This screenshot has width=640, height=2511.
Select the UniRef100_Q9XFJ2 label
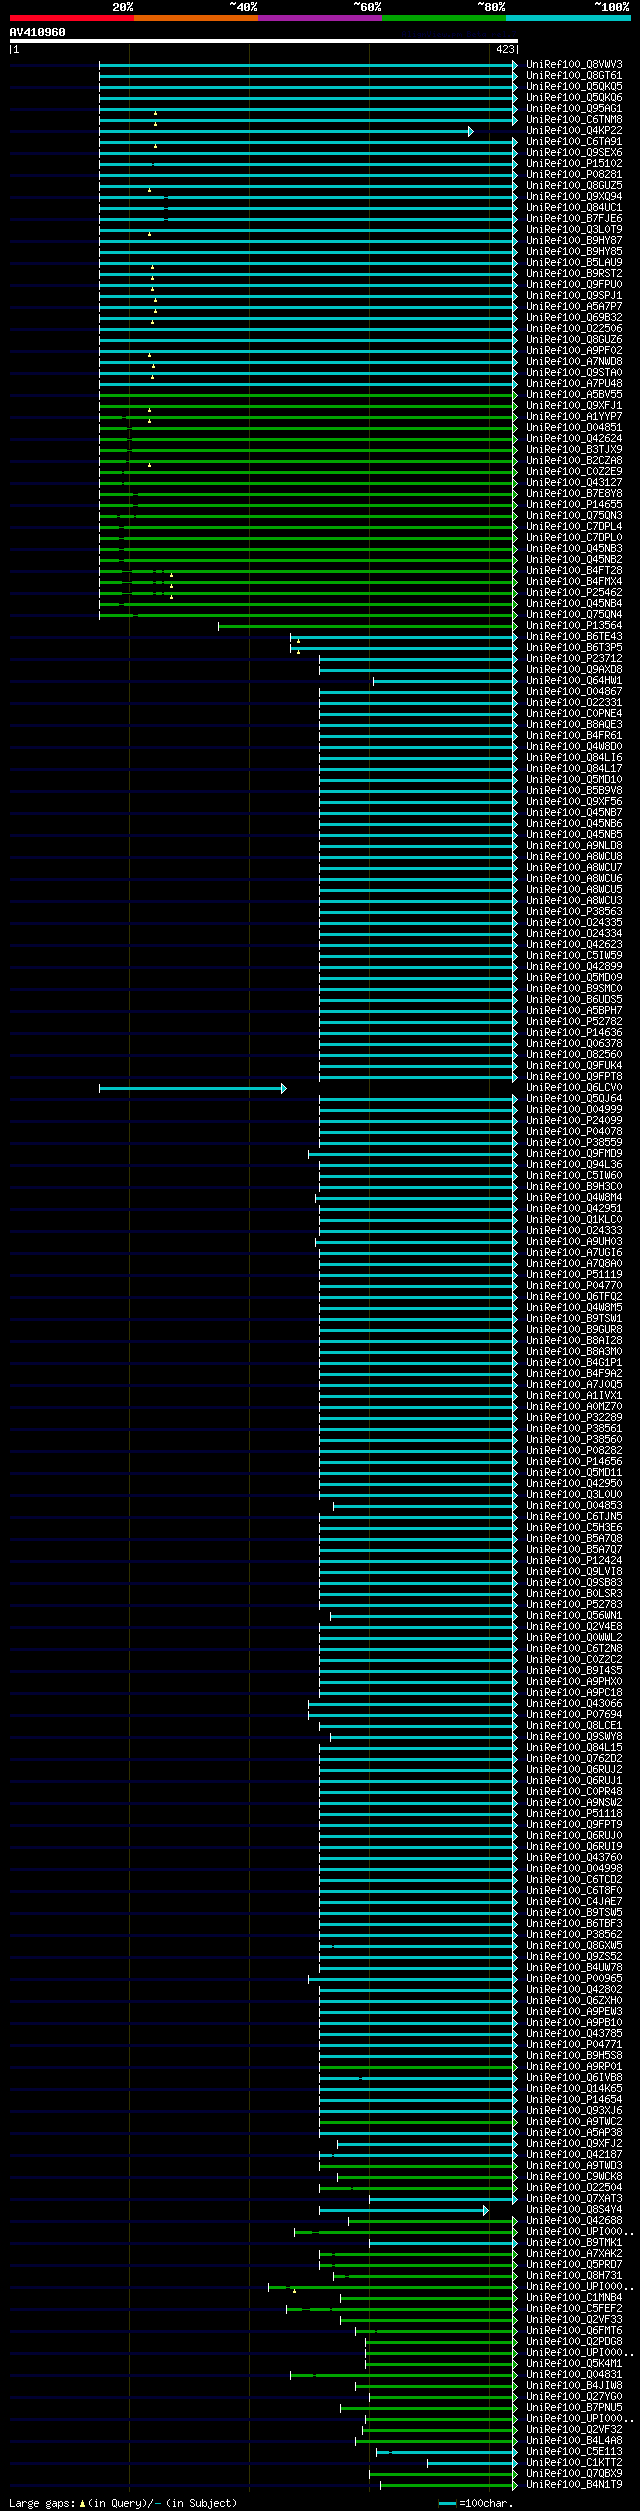point(574,2144)
